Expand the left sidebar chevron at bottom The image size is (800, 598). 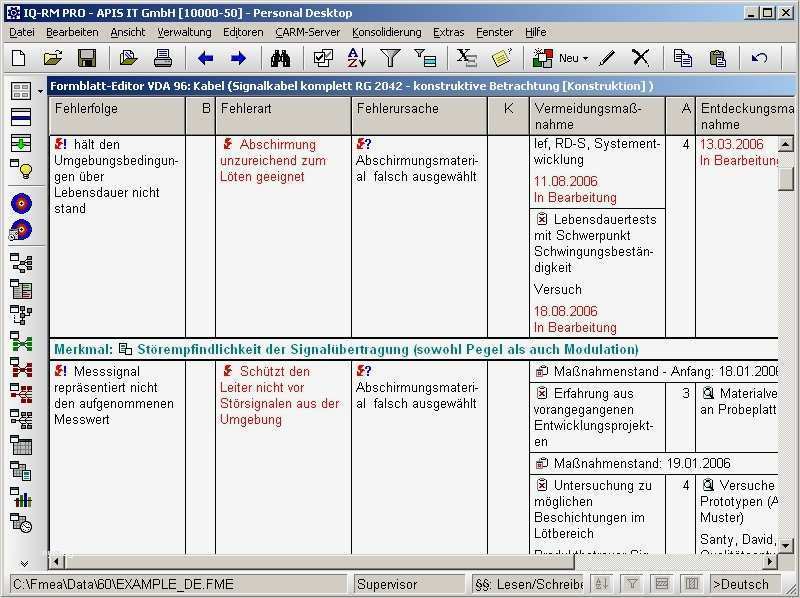(x=24, y=564)
